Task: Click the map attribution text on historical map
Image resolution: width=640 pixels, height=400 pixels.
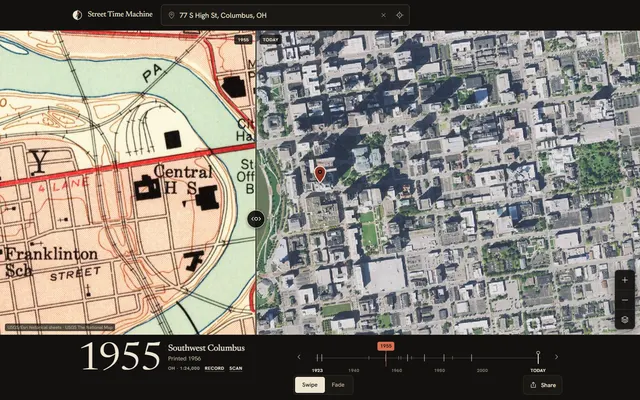Action: [x=60, y=327]
